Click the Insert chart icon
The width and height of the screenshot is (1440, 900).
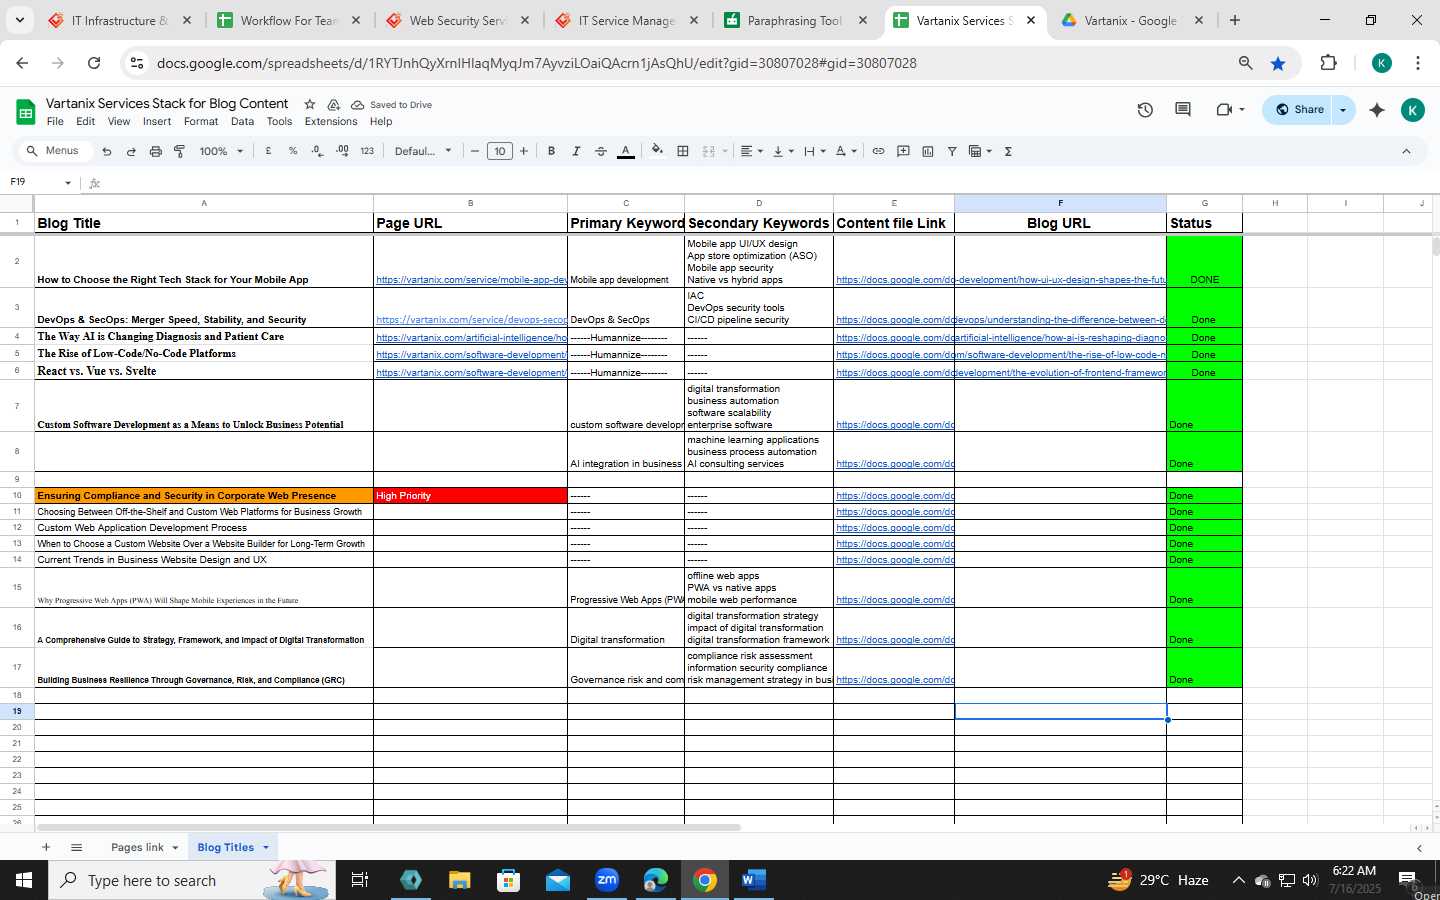928,151
